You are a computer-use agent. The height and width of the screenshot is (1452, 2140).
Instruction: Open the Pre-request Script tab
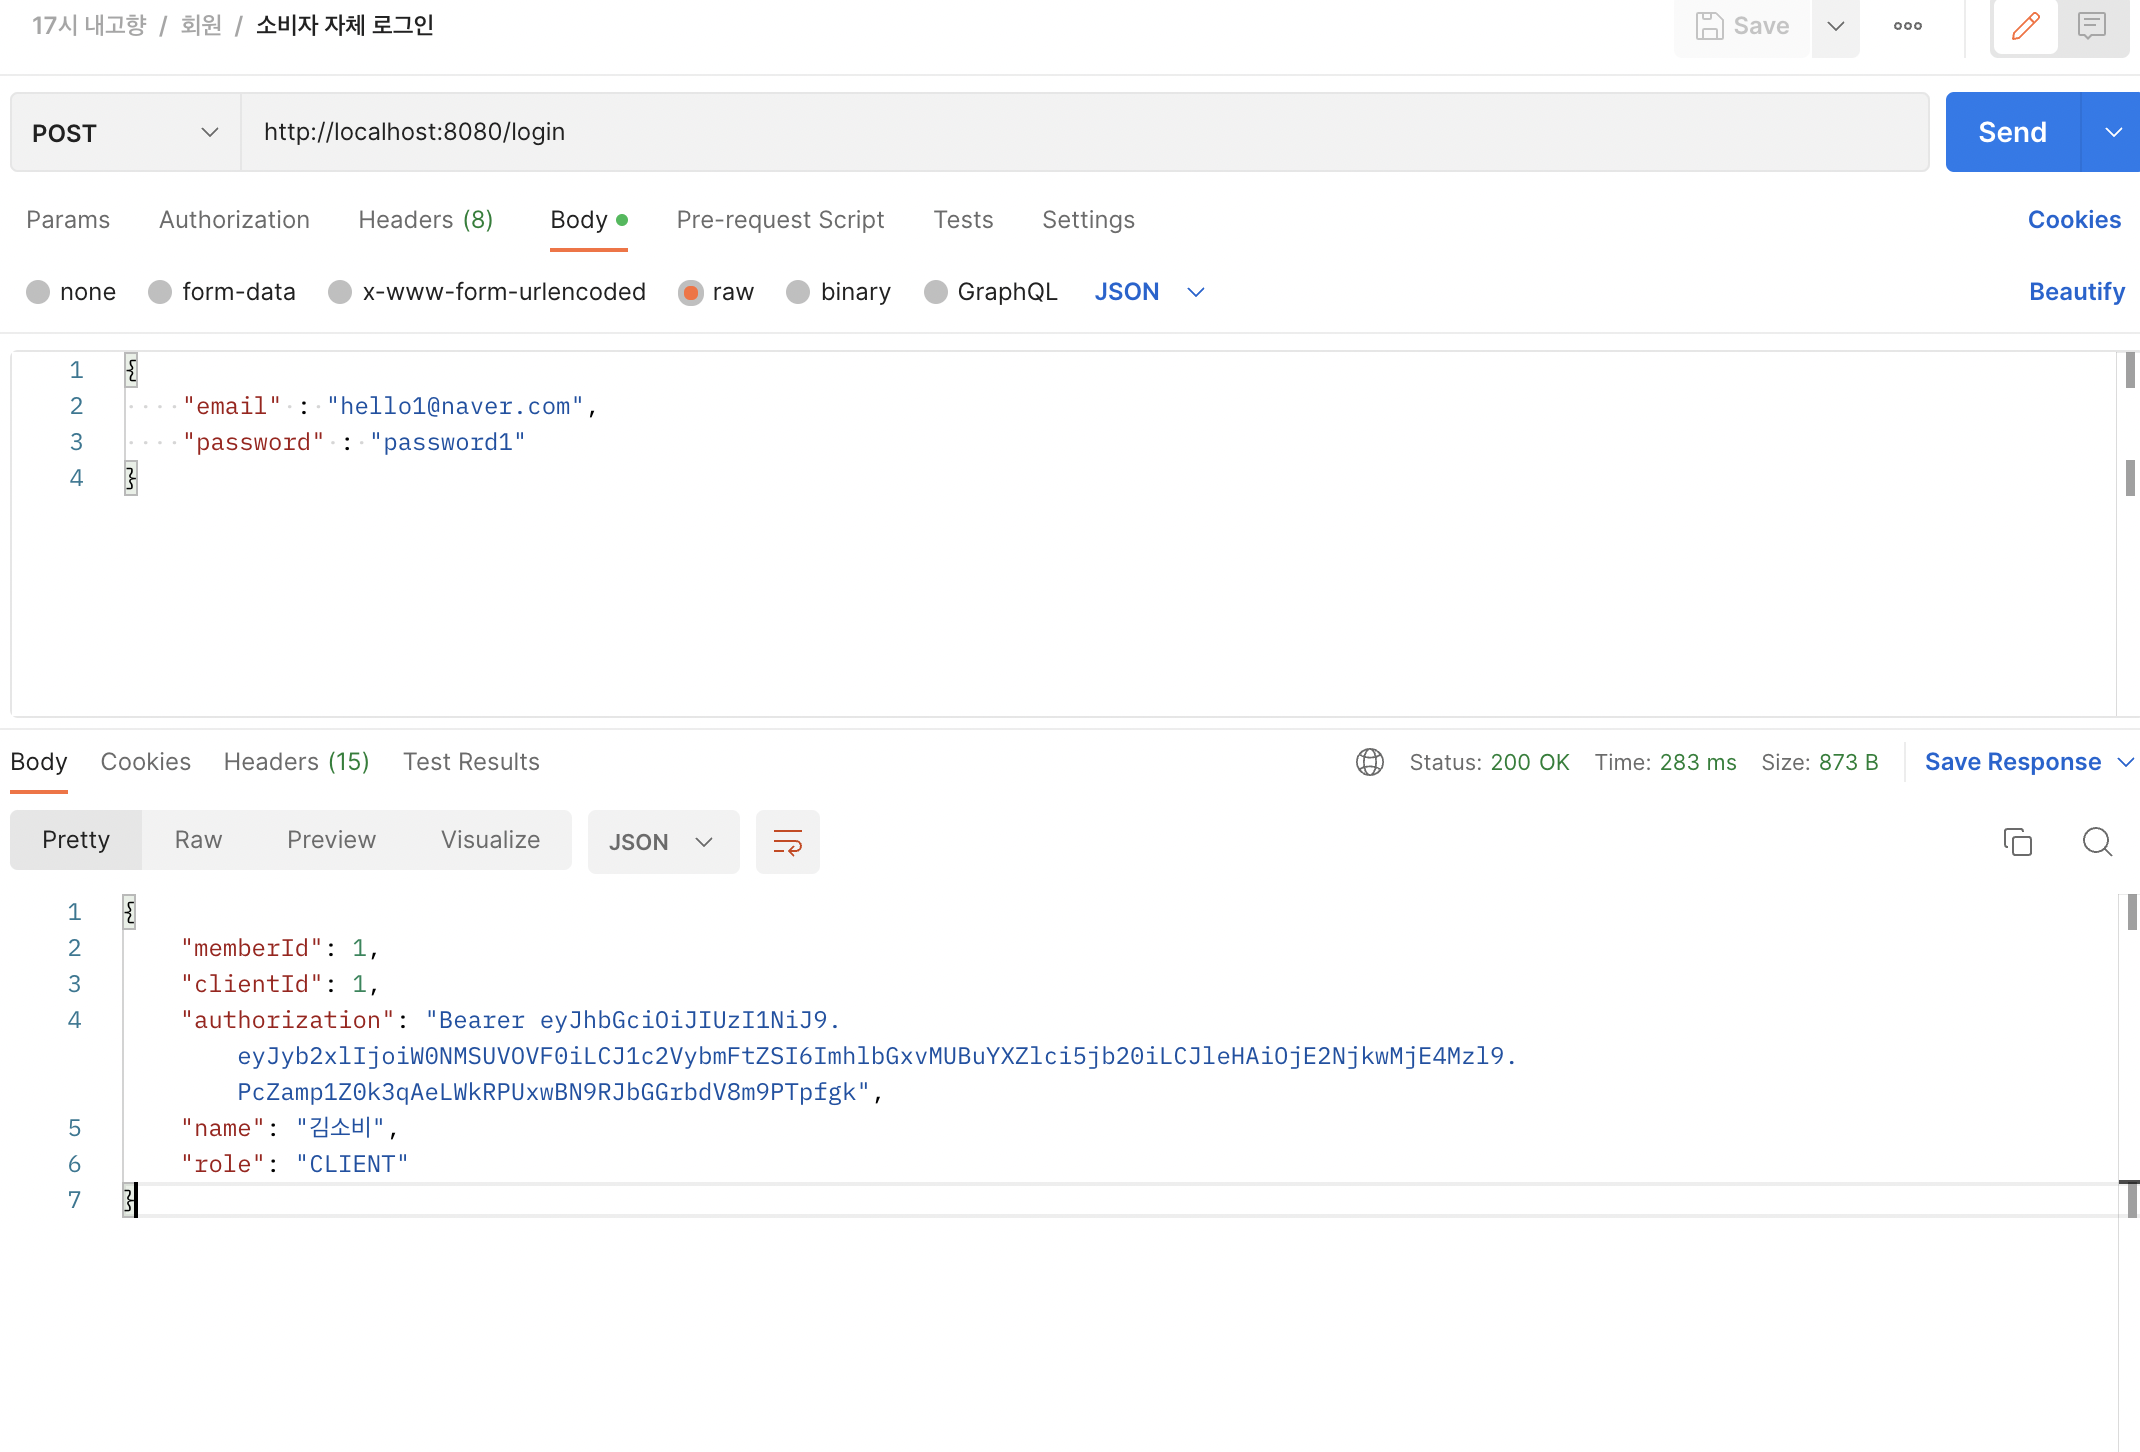780,220
